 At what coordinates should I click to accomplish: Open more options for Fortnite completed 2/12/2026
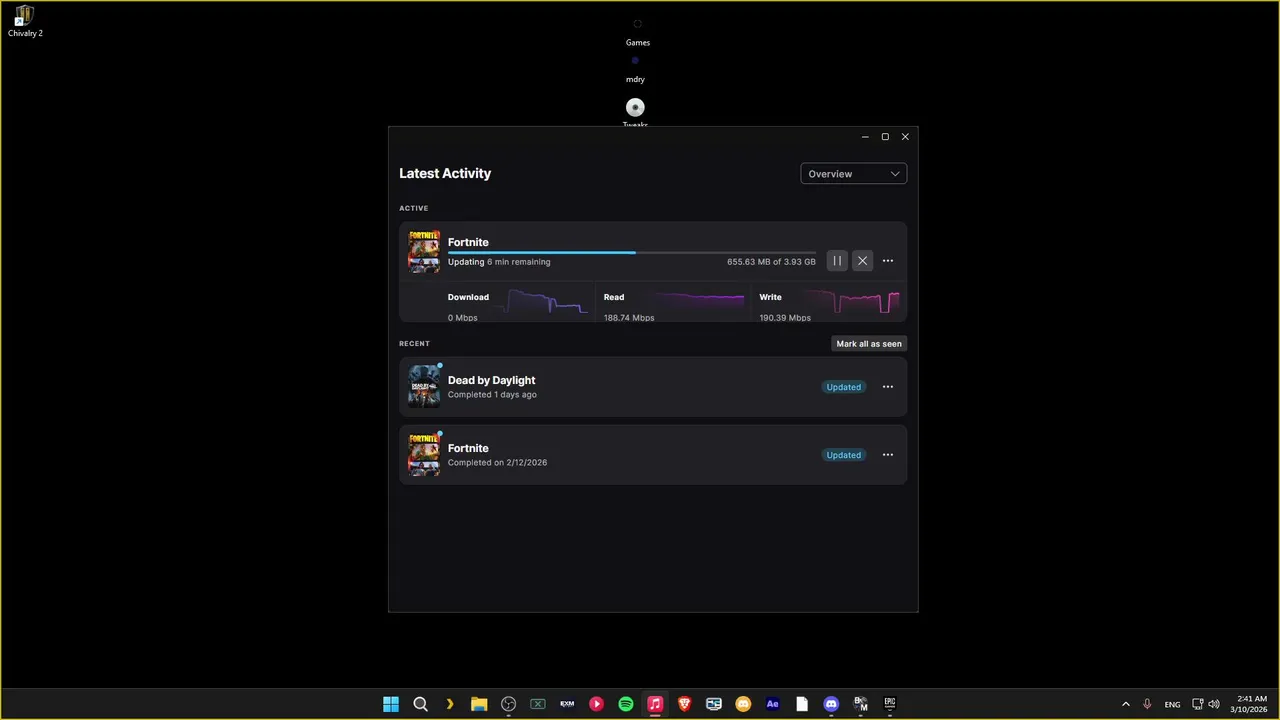(x=888, y=455)
